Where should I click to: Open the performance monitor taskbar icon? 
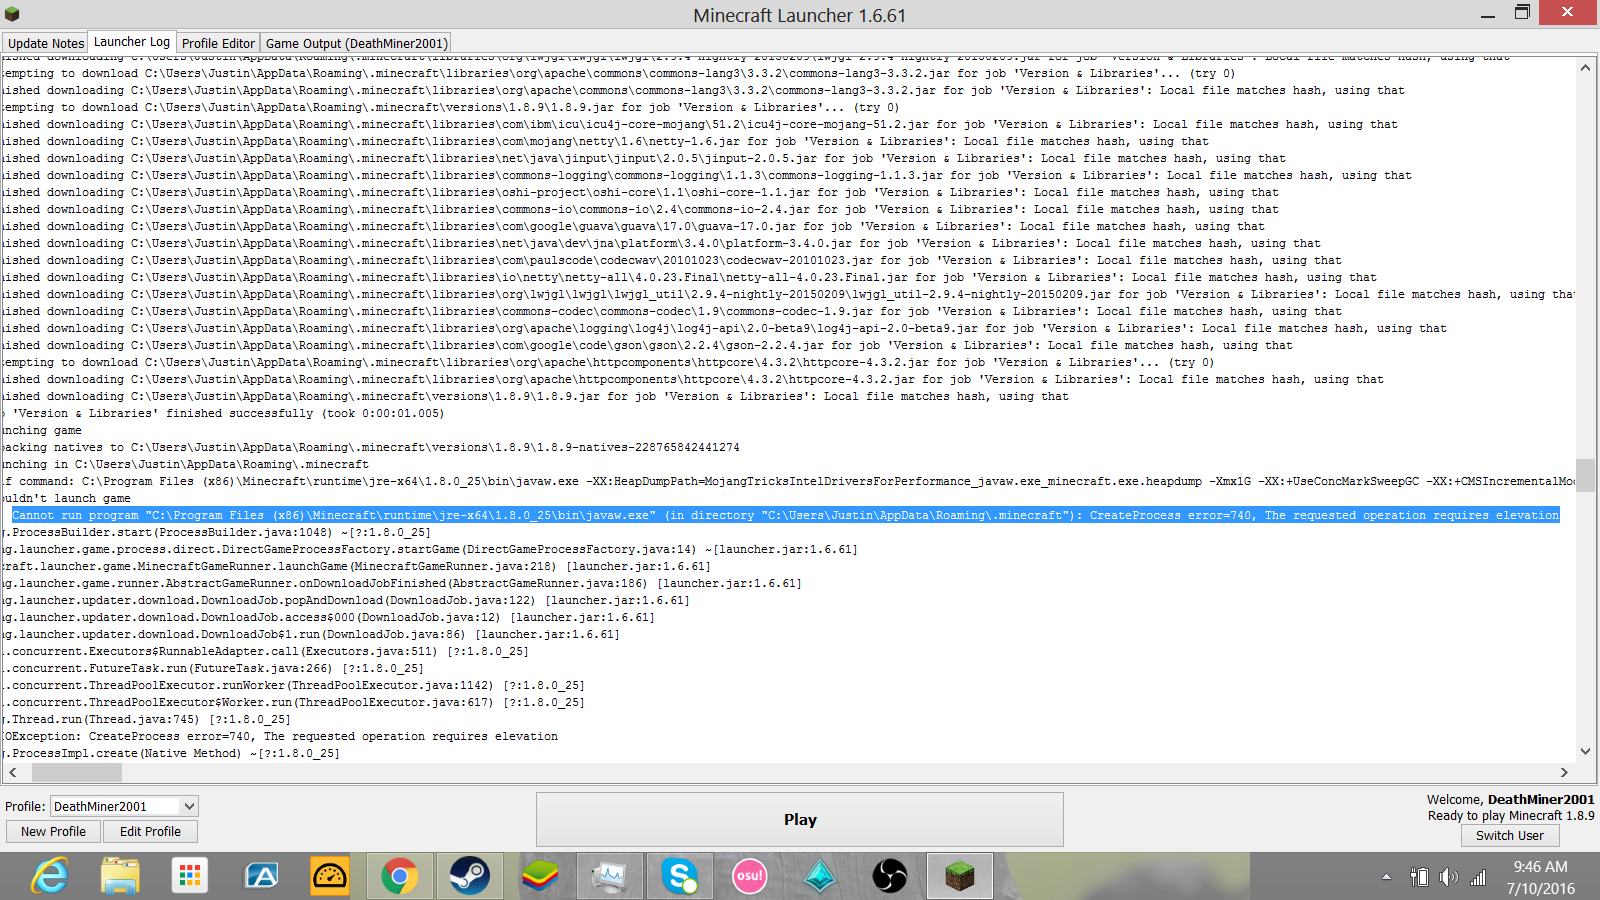pyautogui.click(x=609, y=876)
